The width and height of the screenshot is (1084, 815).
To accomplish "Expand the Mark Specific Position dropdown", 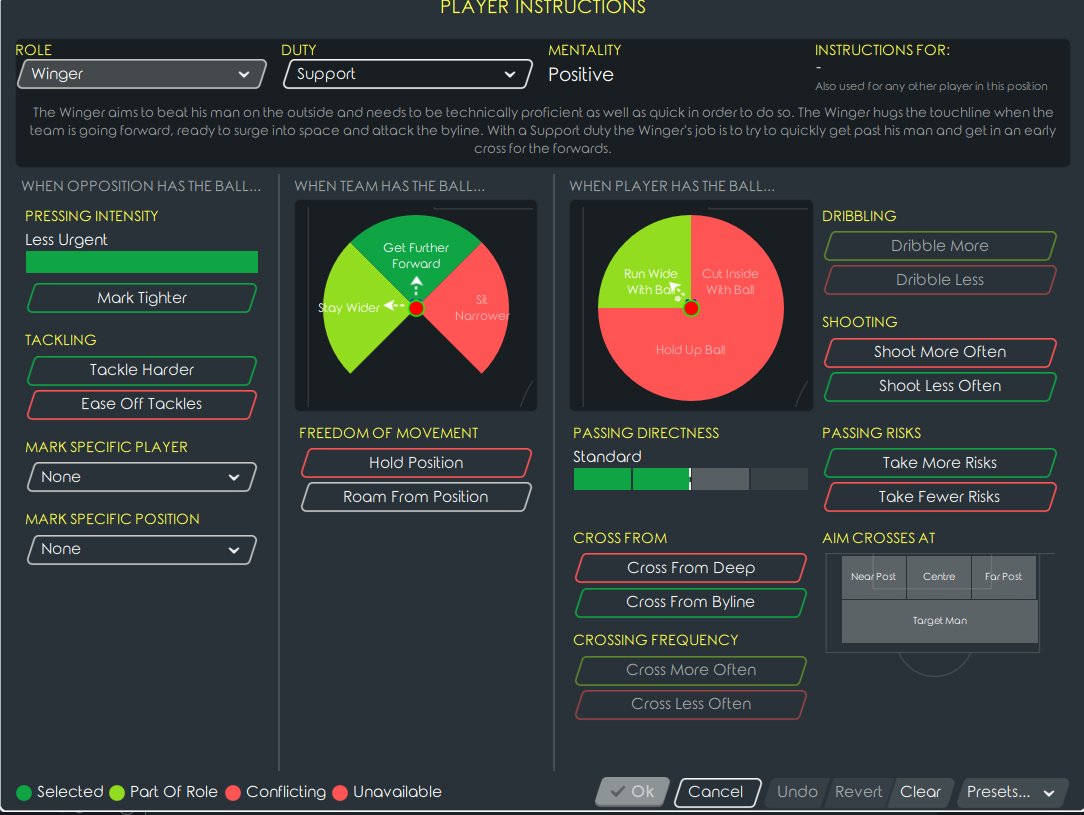I will point(142,550).
